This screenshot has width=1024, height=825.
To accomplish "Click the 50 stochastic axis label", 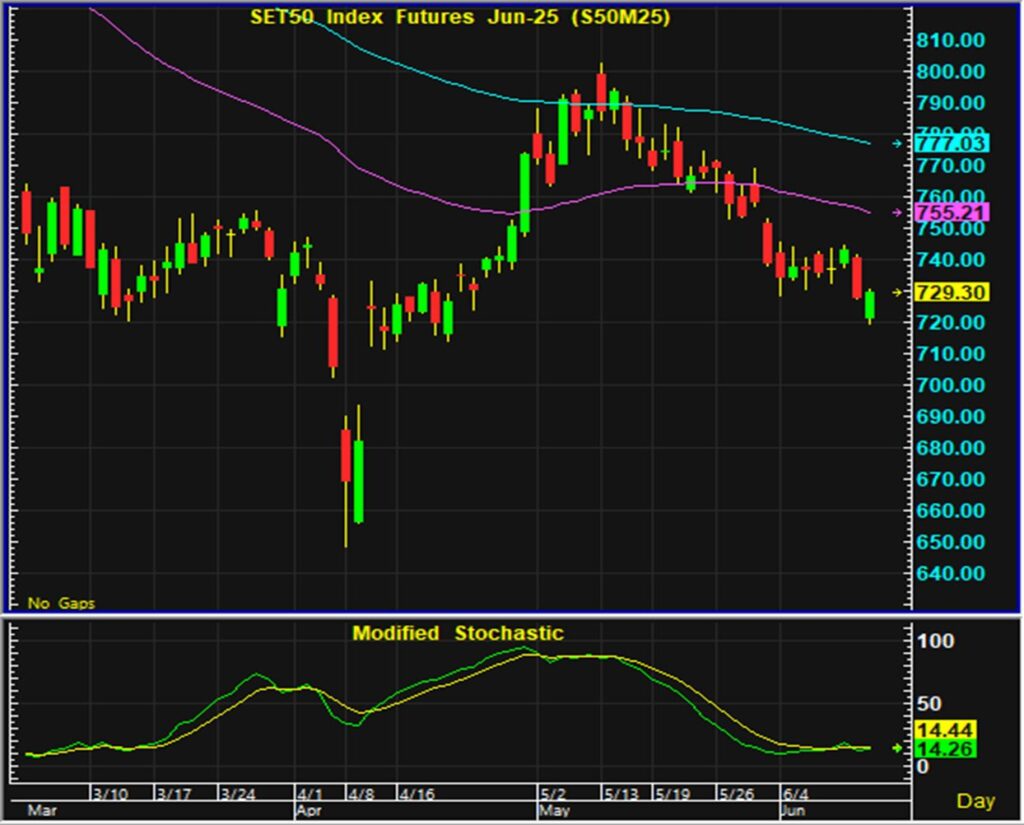I will point(929,704).
